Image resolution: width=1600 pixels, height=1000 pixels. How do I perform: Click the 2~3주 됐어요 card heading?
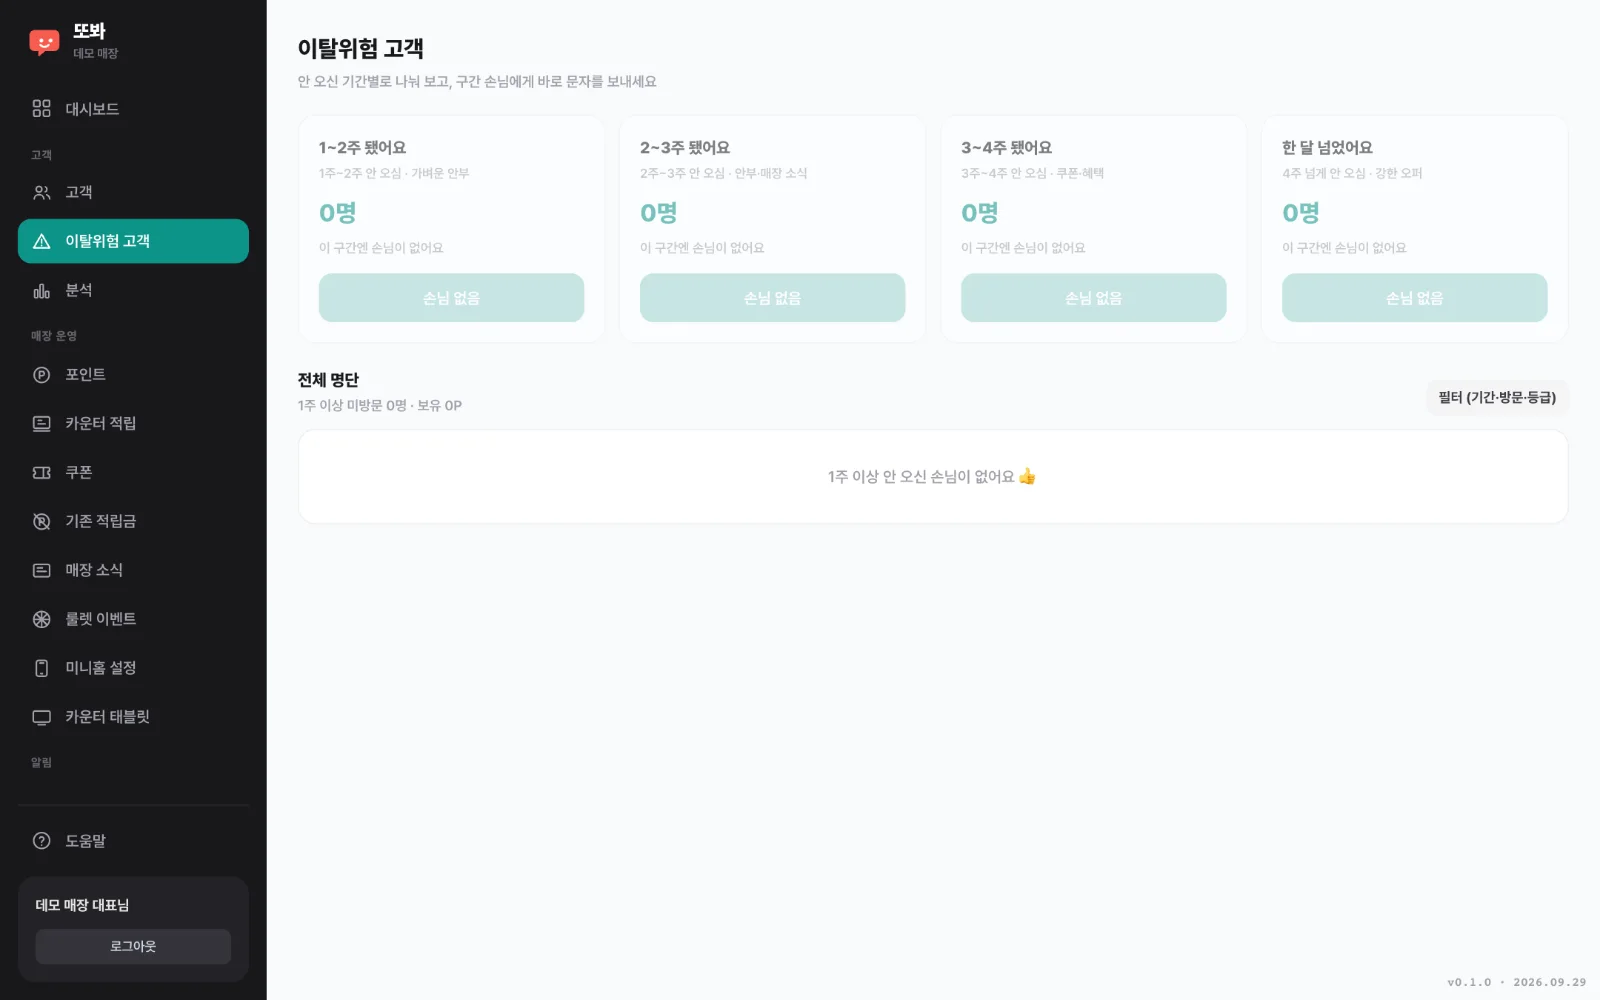(x=685, y=147)
